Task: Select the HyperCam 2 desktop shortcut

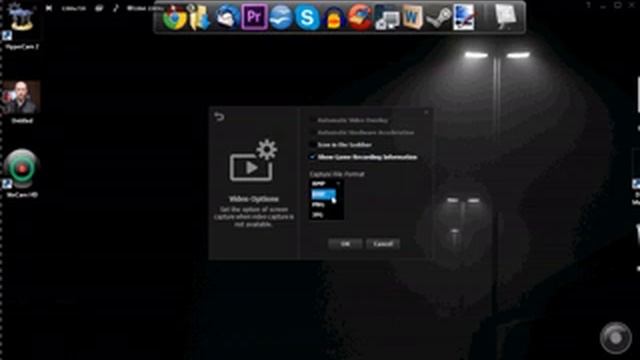Action: pyautogui.click(x=21, y=27)
